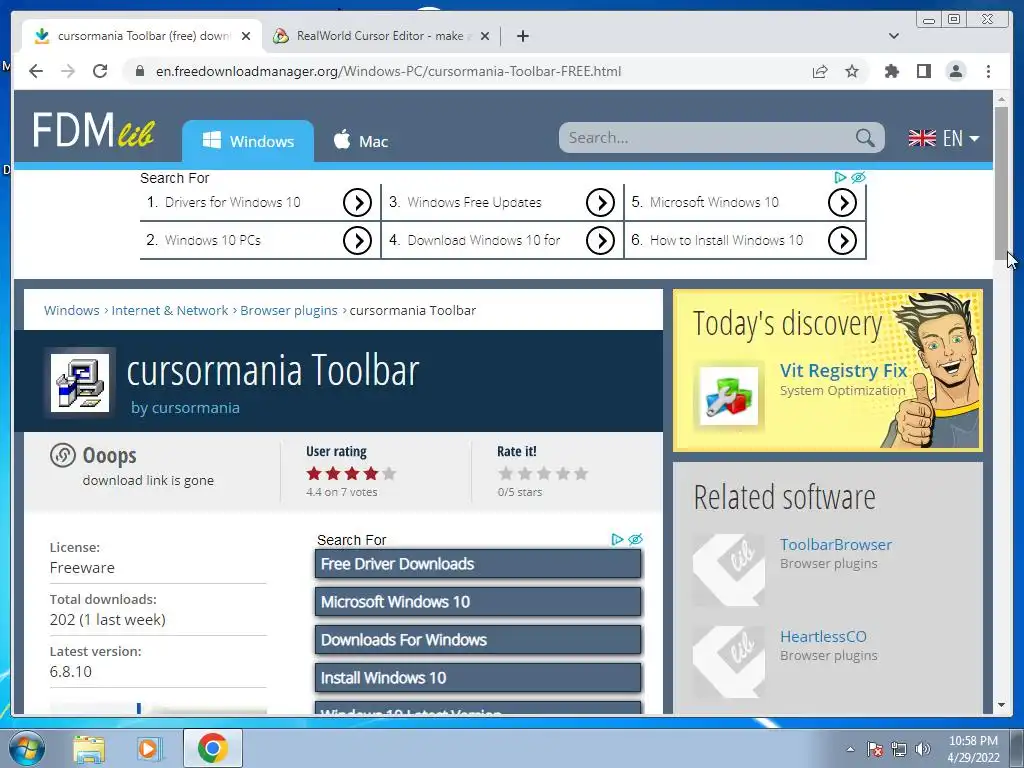1024x768 pixels.
Task: Open the Vit Registry Fix link
Action: pyautogui.click(x=844, y=370)
